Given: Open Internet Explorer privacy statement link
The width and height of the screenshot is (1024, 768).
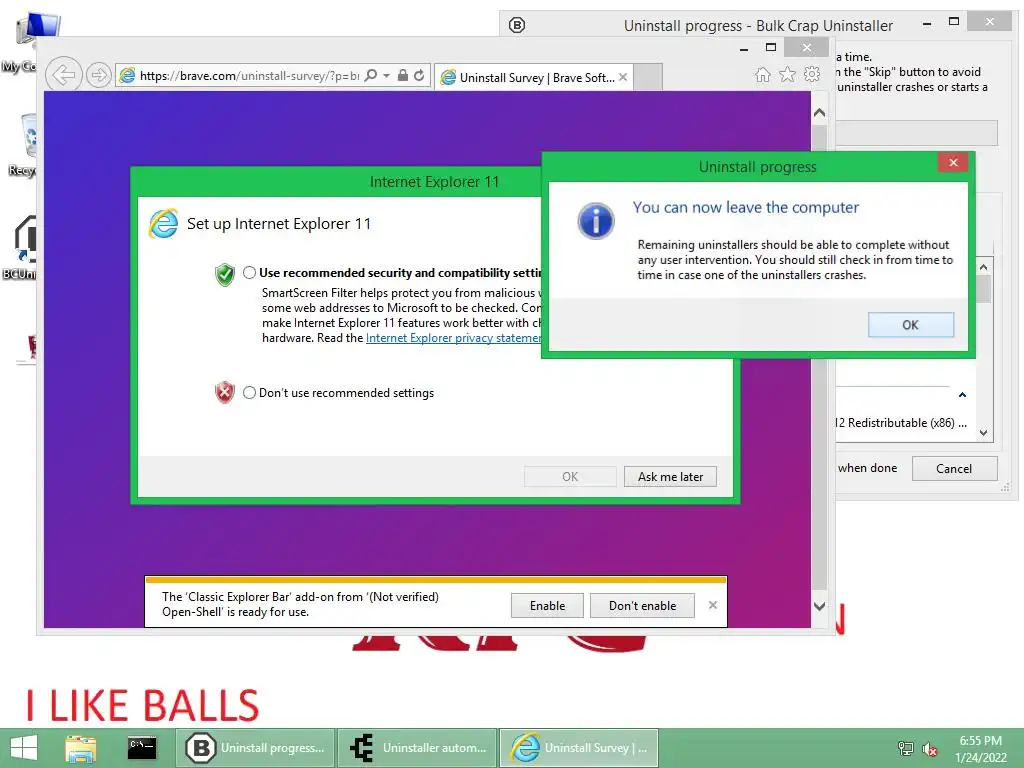Looking at the screenshot, I should [454, 338].
